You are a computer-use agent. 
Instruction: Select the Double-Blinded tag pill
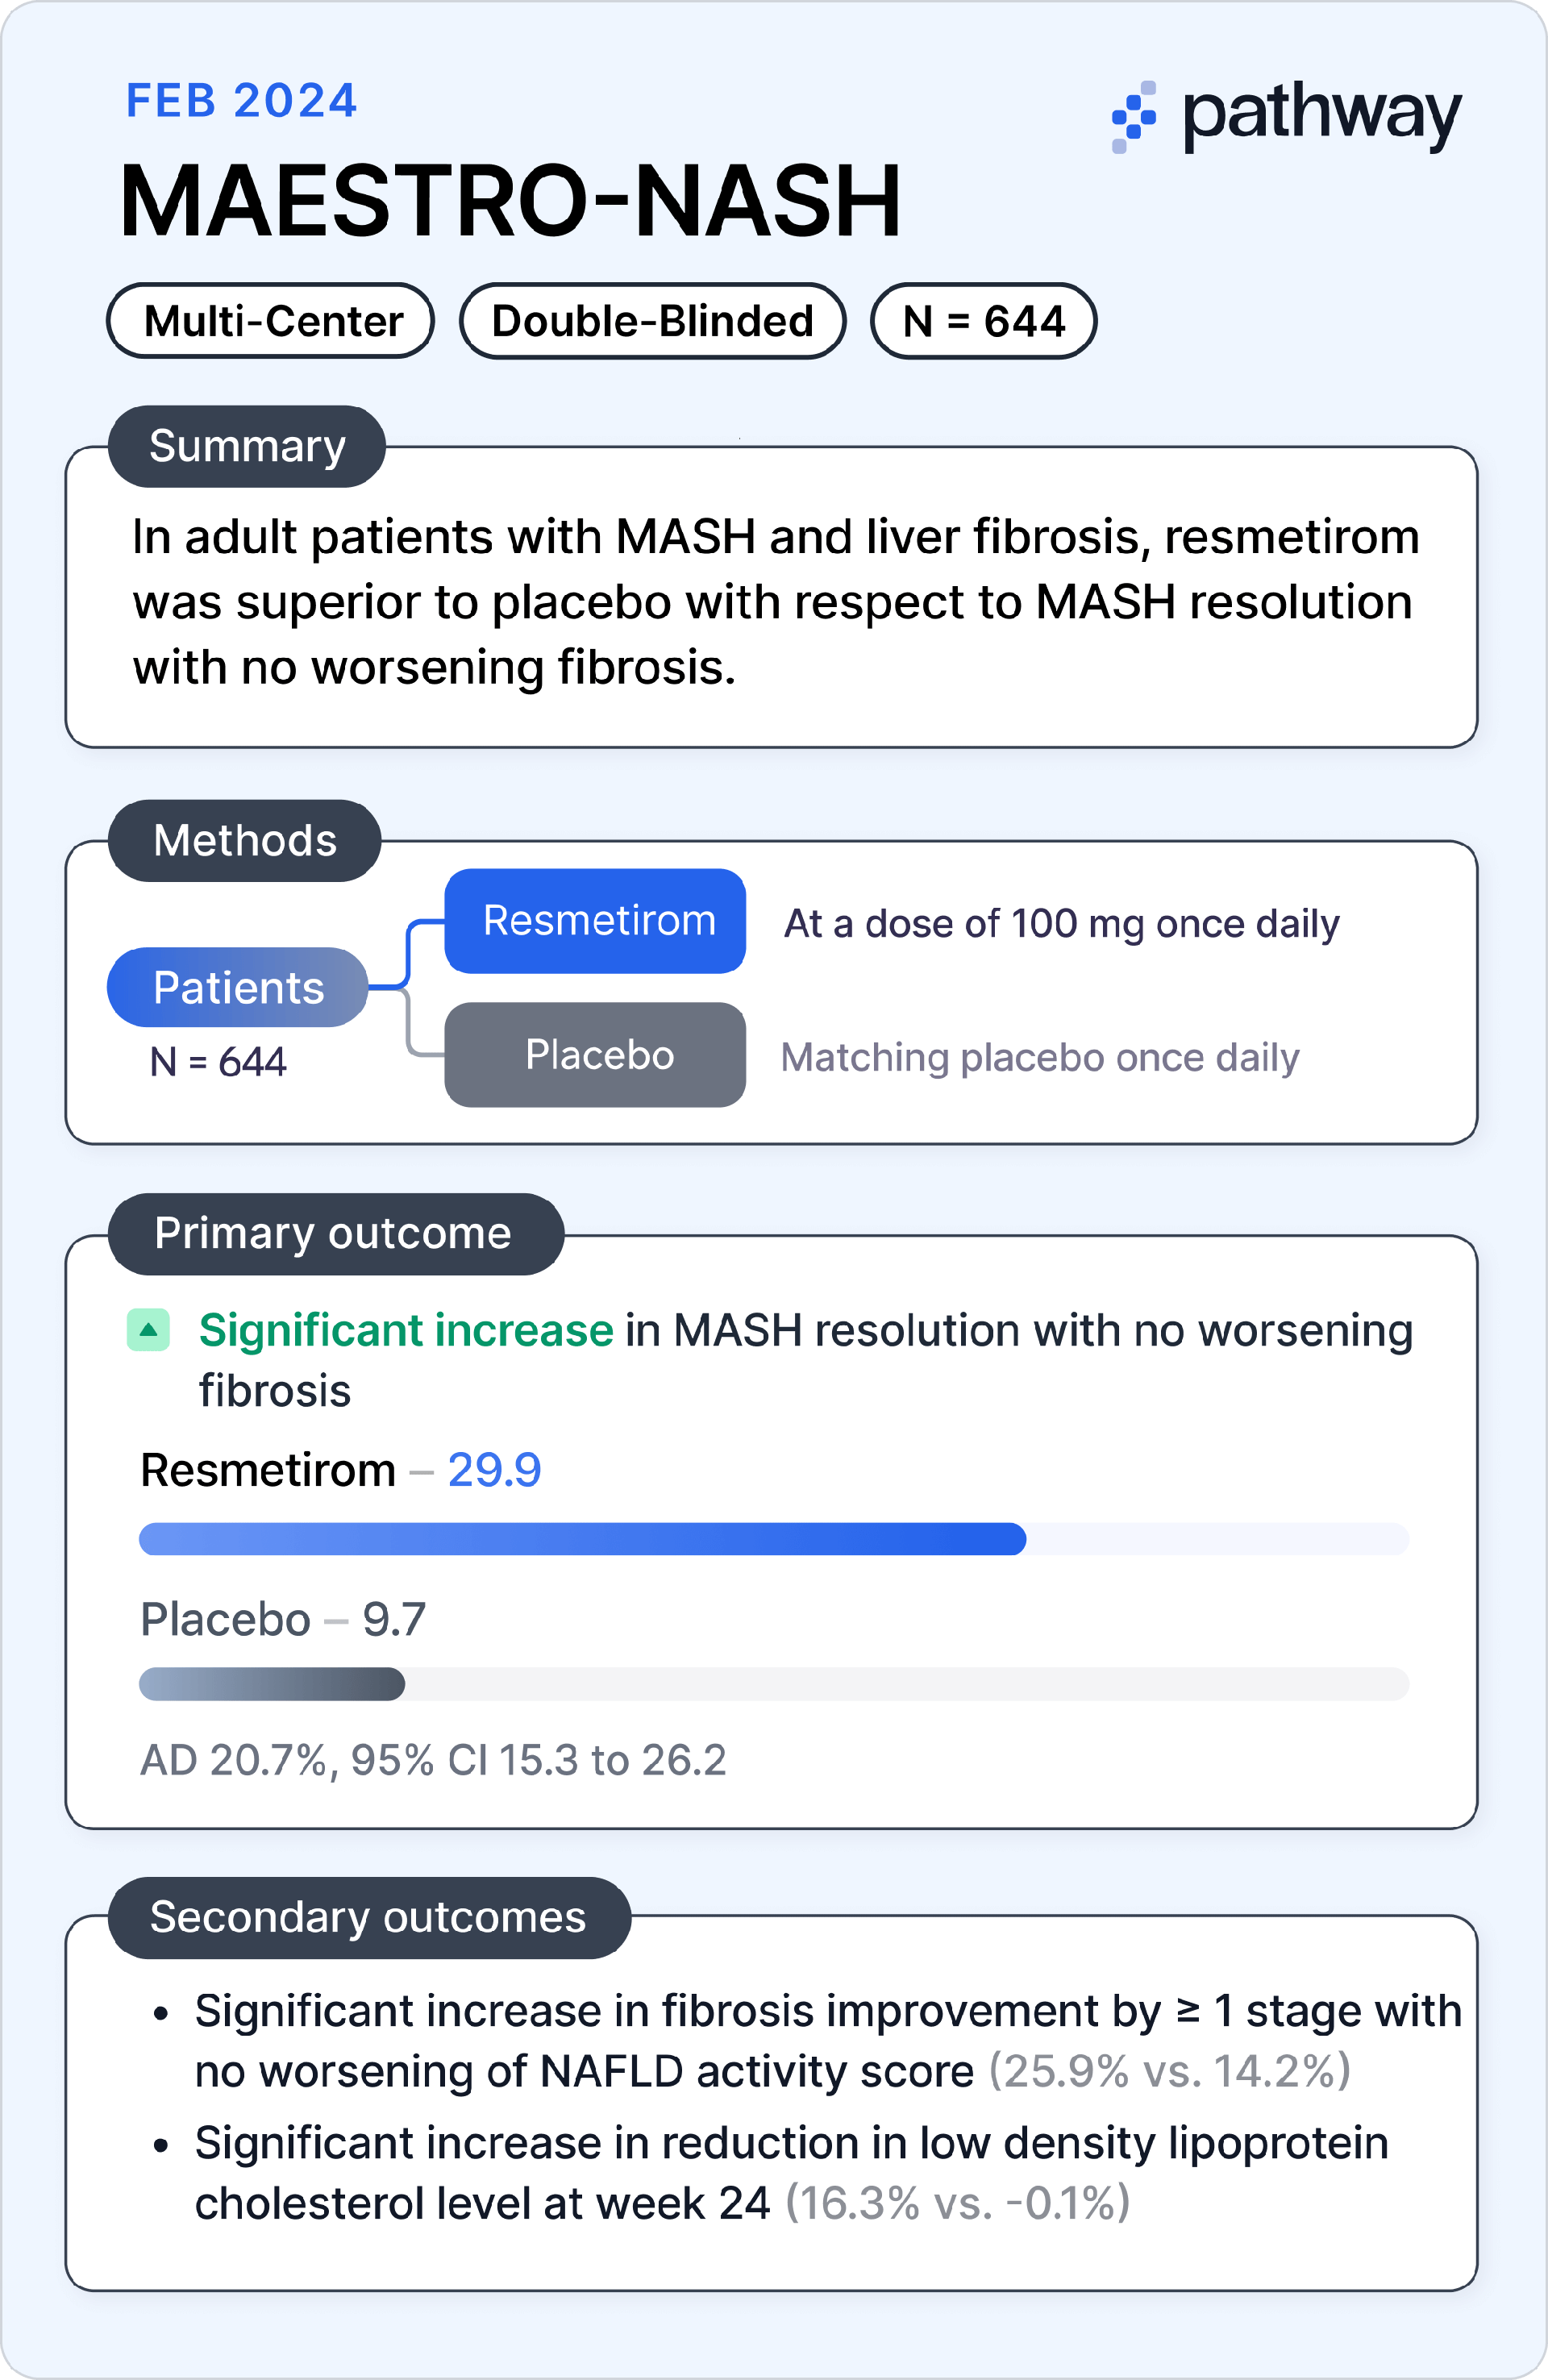(x=653, y=321)
